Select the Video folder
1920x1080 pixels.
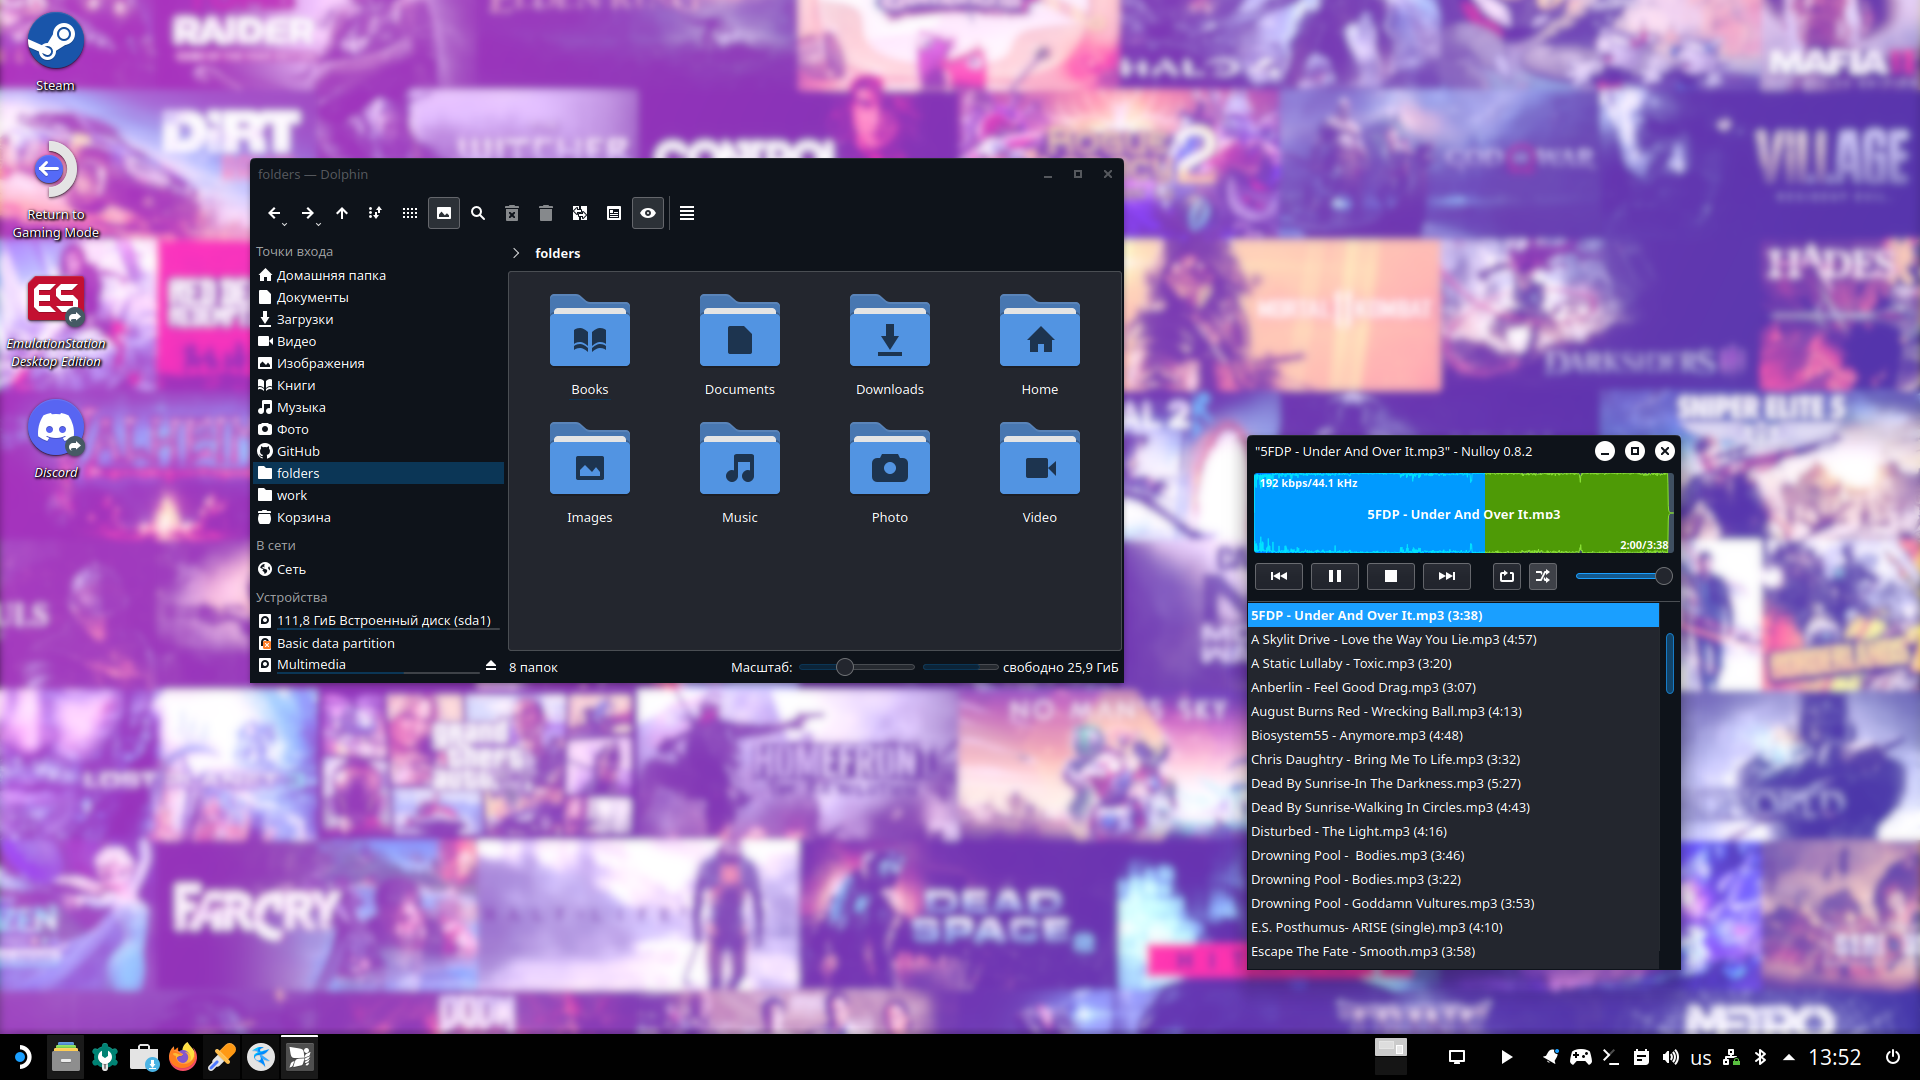tap(1040, 473)
